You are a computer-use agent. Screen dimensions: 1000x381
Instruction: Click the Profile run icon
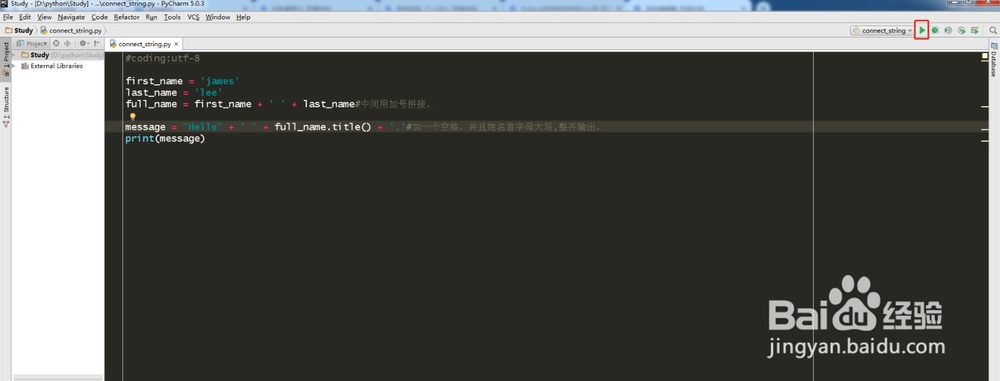point(961,30)
